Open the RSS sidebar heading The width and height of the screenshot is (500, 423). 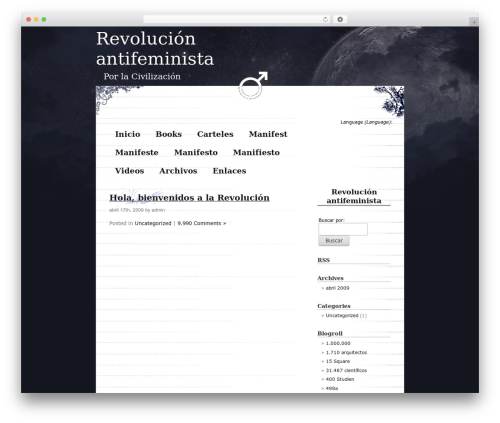pyautogui.click(x=323, y=260)
